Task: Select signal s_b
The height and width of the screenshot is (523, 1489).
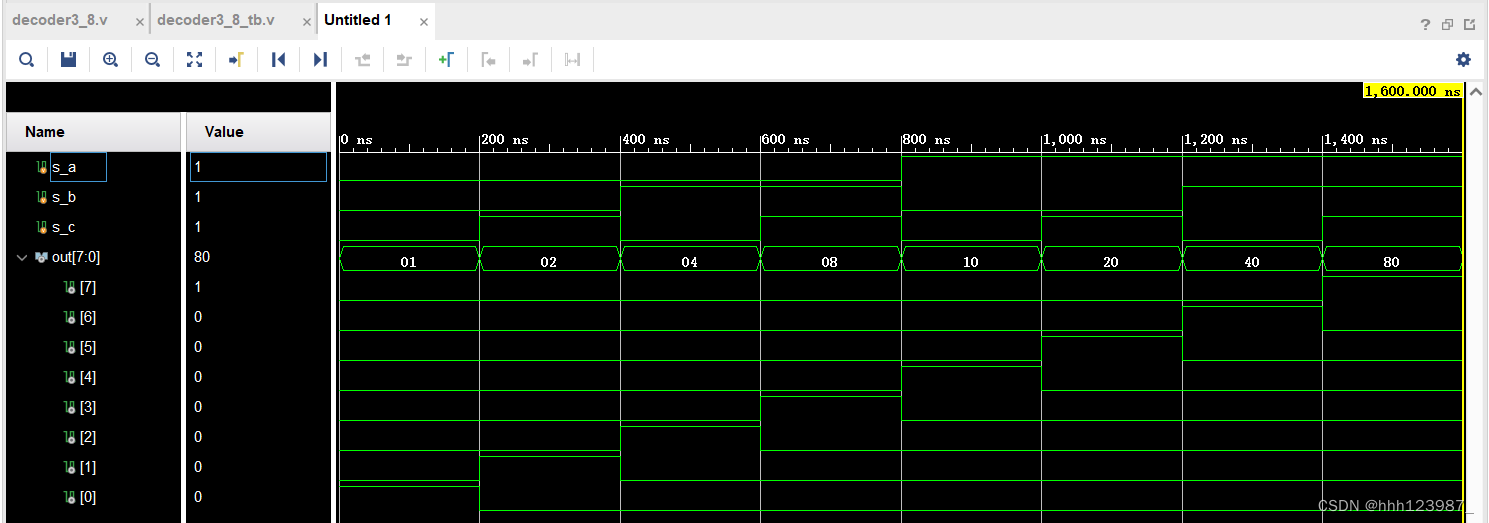Action: click(64, 197)
